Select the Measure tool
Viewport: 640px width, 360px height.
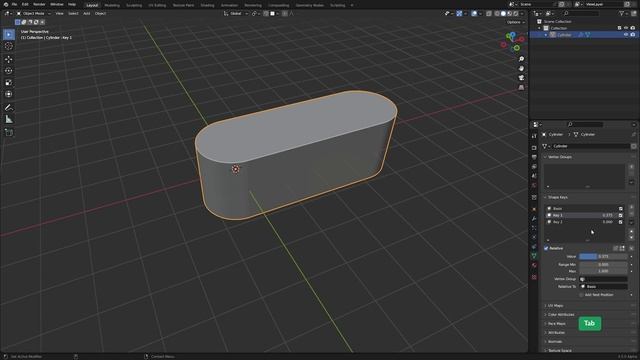[9, 120]
